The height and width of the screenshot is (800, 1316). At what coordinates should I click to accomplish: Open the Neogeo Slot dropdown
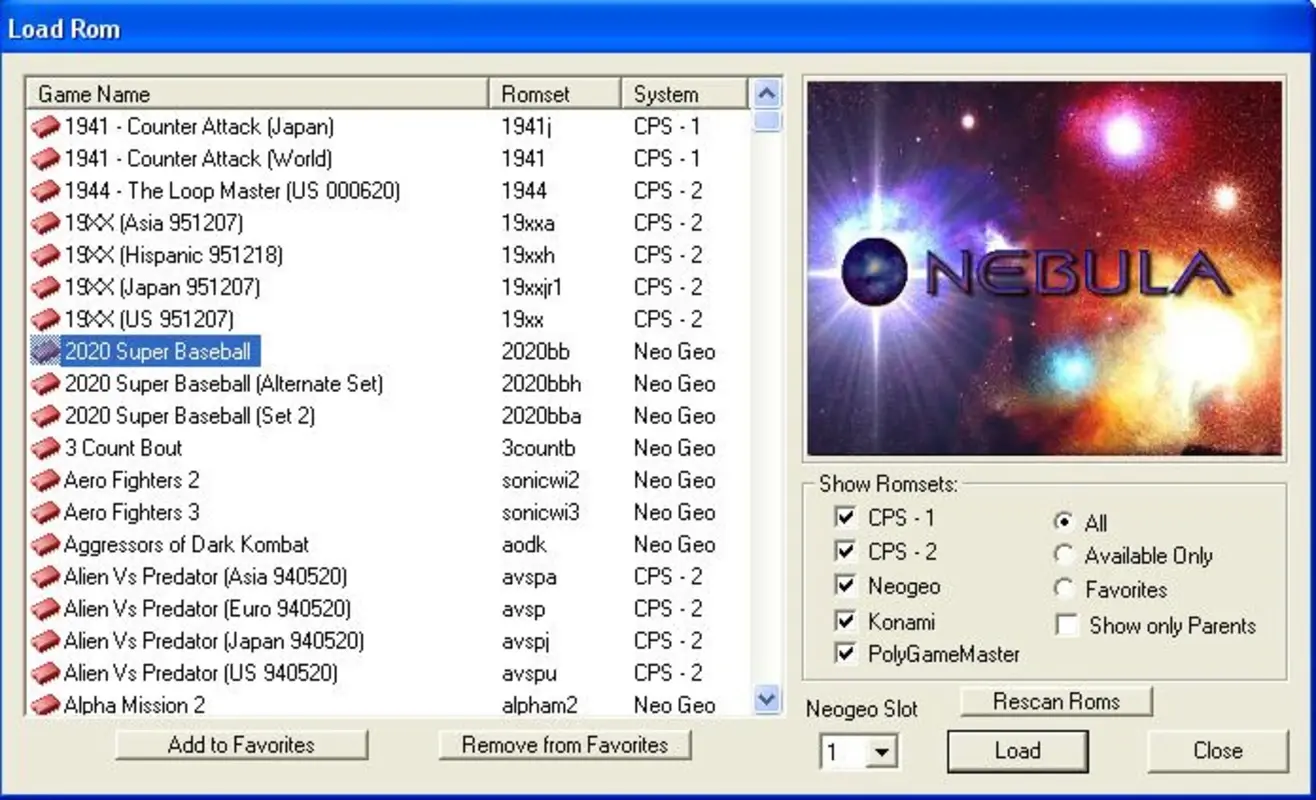[884, 752]
